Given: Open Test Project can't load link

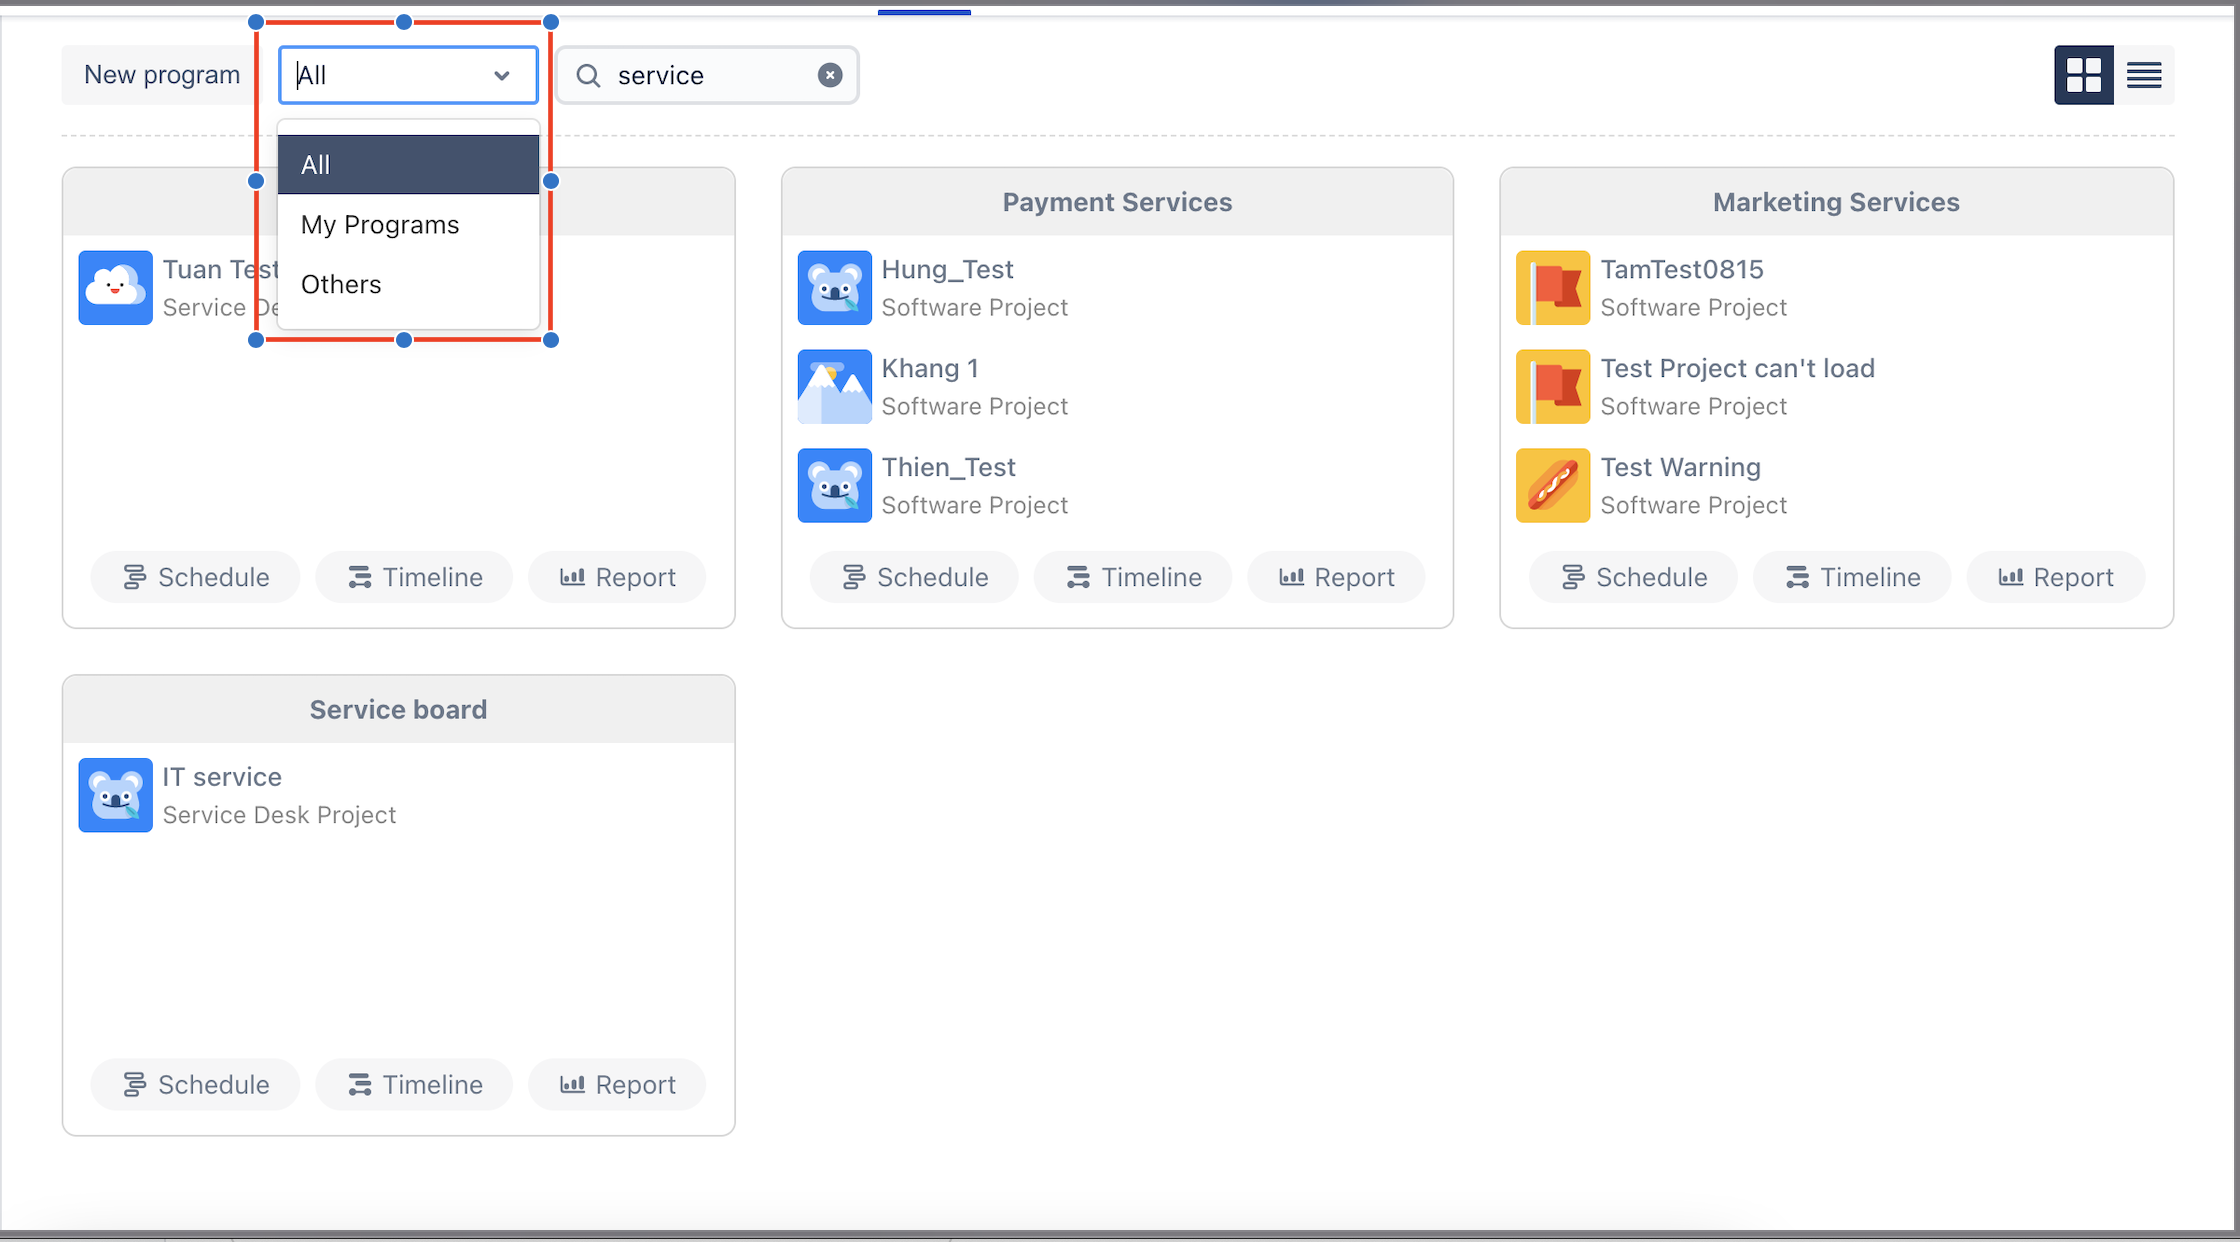Looking at the screenshot, I should 1737,368.
